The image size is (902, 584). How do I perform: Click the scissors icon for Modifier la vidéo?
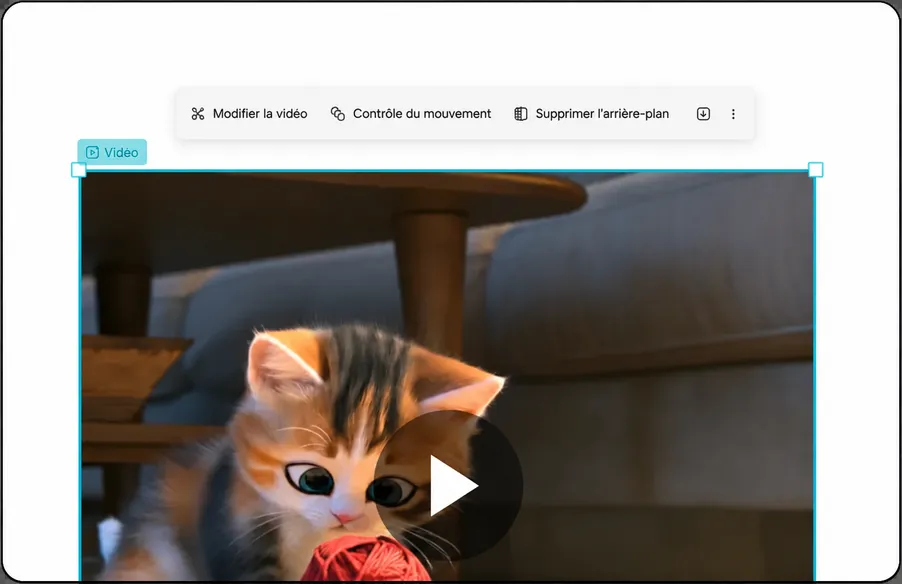(x=198, y=114)
